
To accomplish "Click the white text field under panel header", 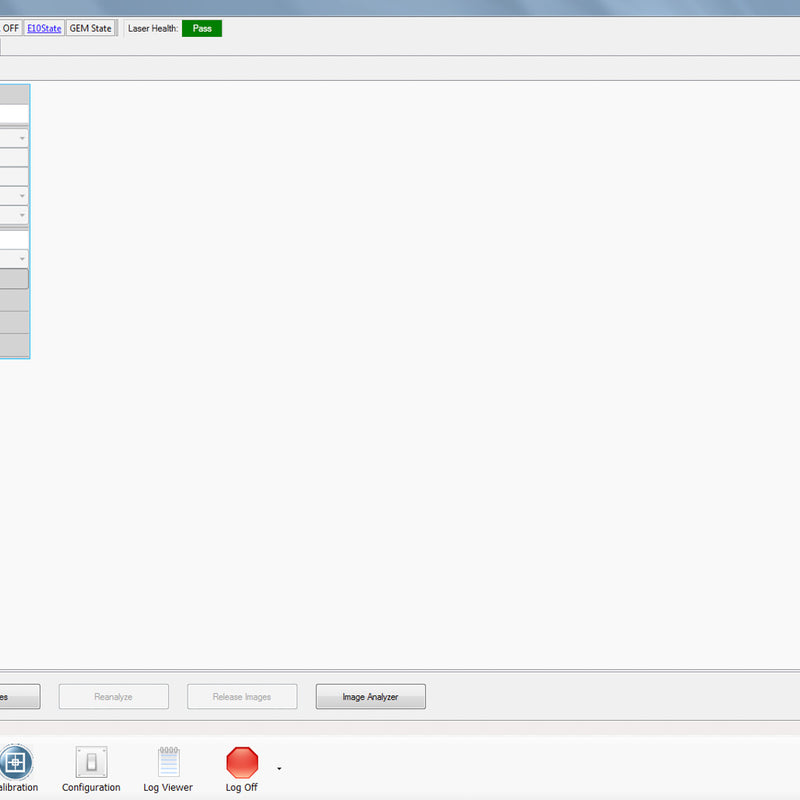I will [x=14, y=113].
